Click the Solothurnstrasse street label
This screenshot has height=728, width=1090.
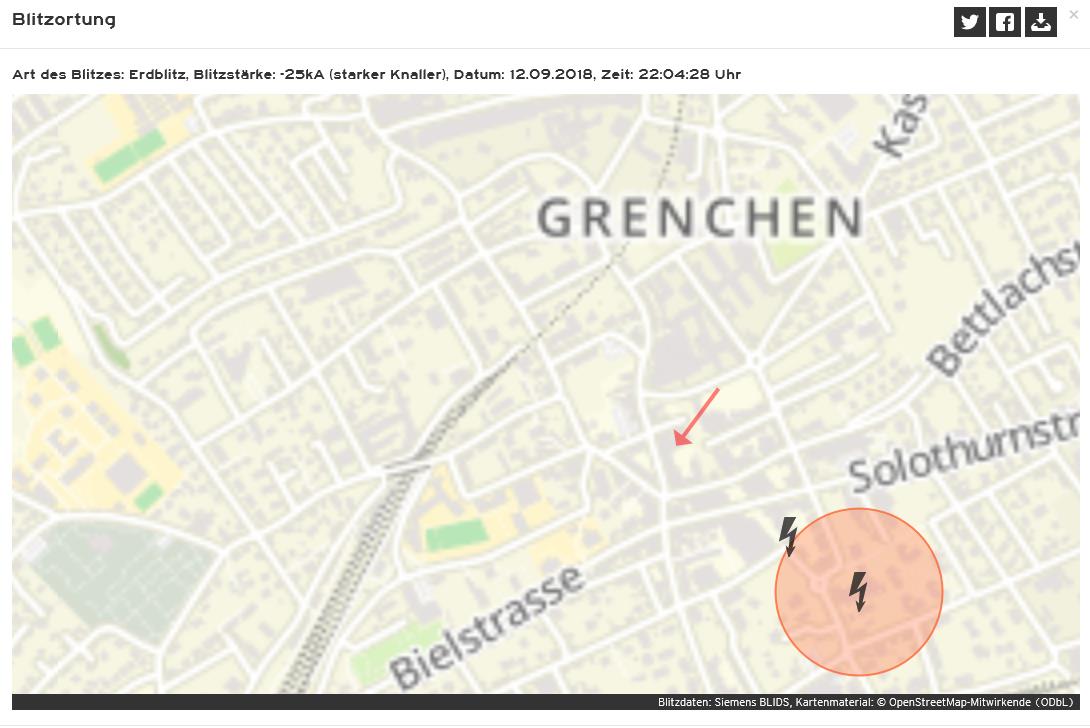[x=963, y=452]
